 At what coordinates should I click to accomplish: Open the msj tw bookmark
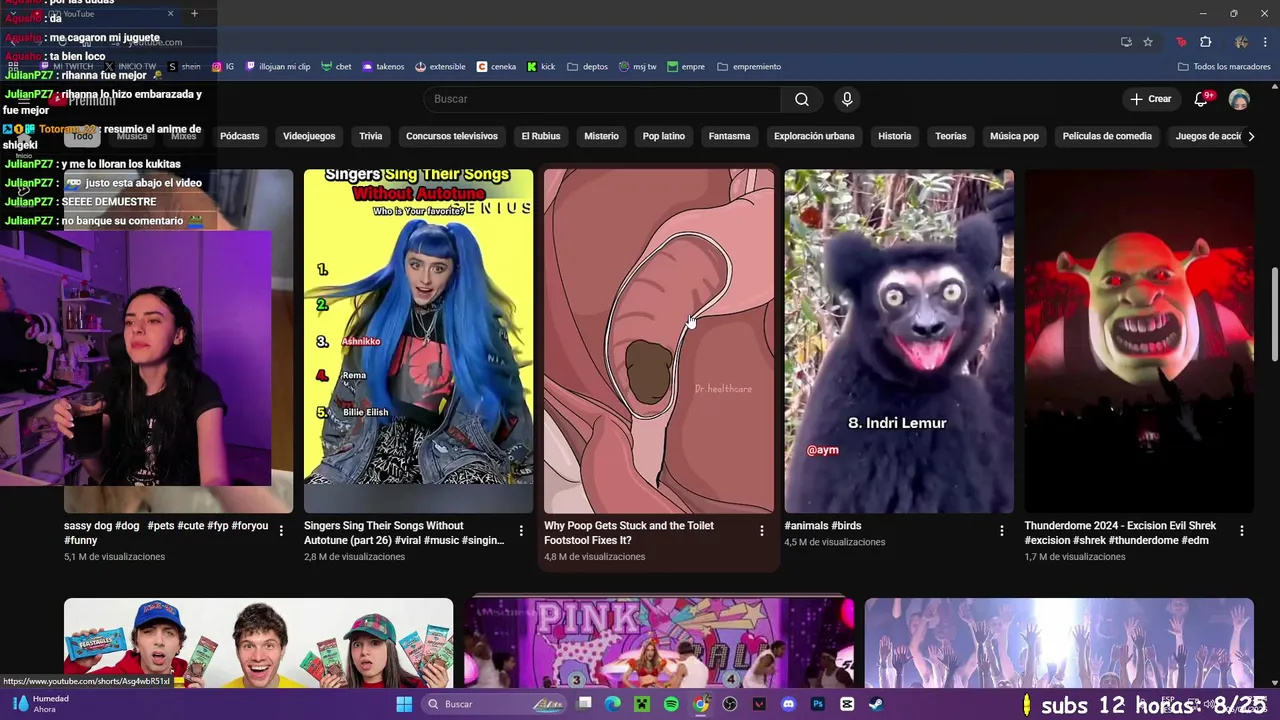click(x=638, y=67)
